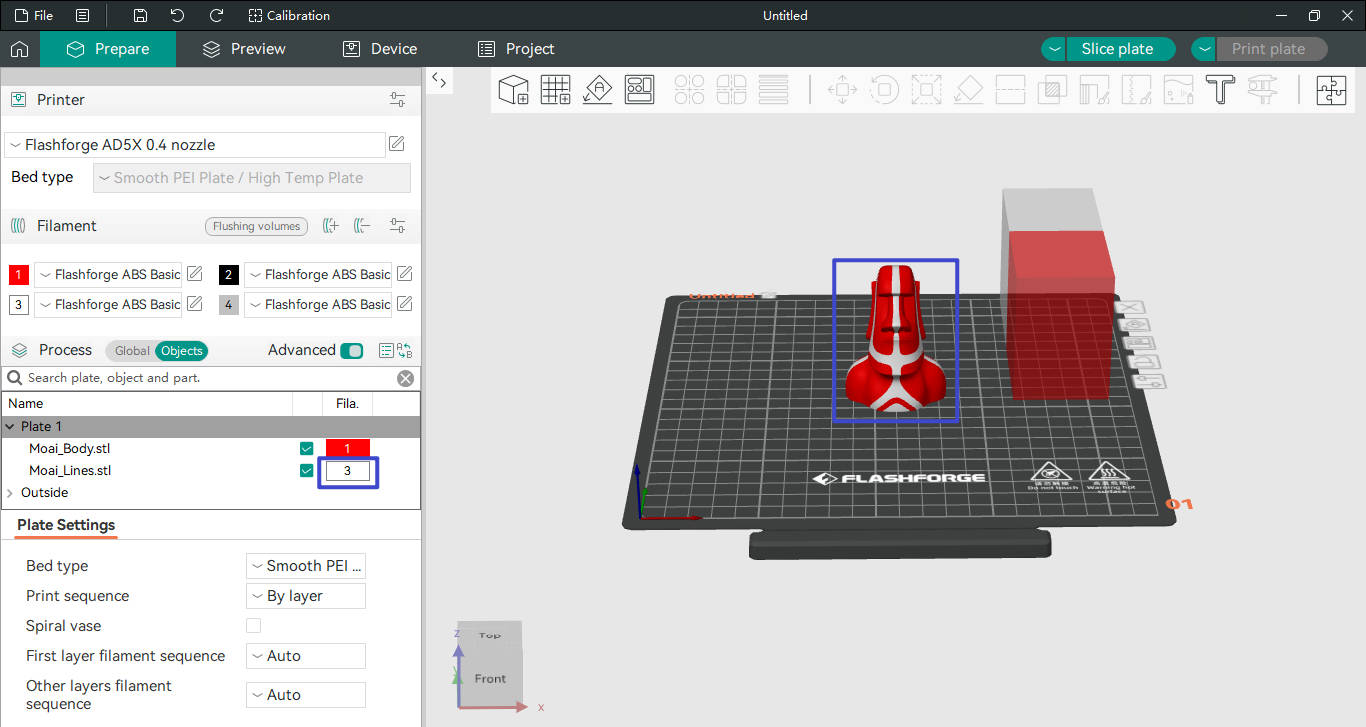The height and width of the screenshot is (727, 1366).
Task: Click the Remove filament icon
Action: click(x=362, y=226)
